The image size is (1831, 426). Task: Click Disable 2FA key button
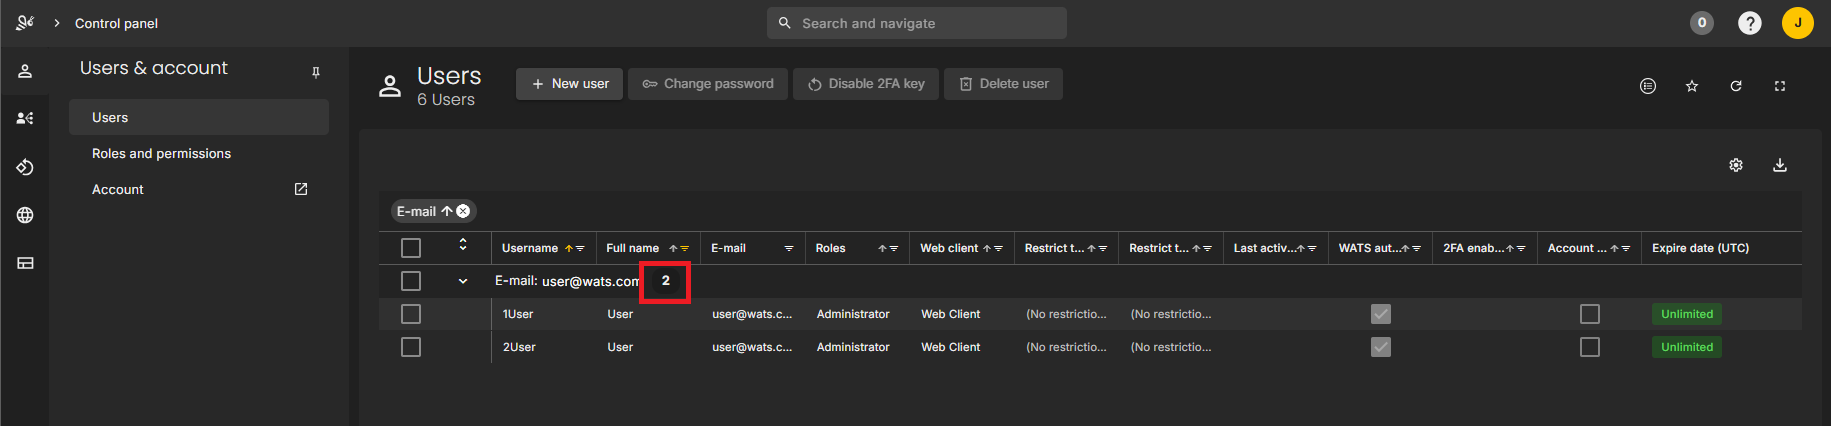coord(866,84)
